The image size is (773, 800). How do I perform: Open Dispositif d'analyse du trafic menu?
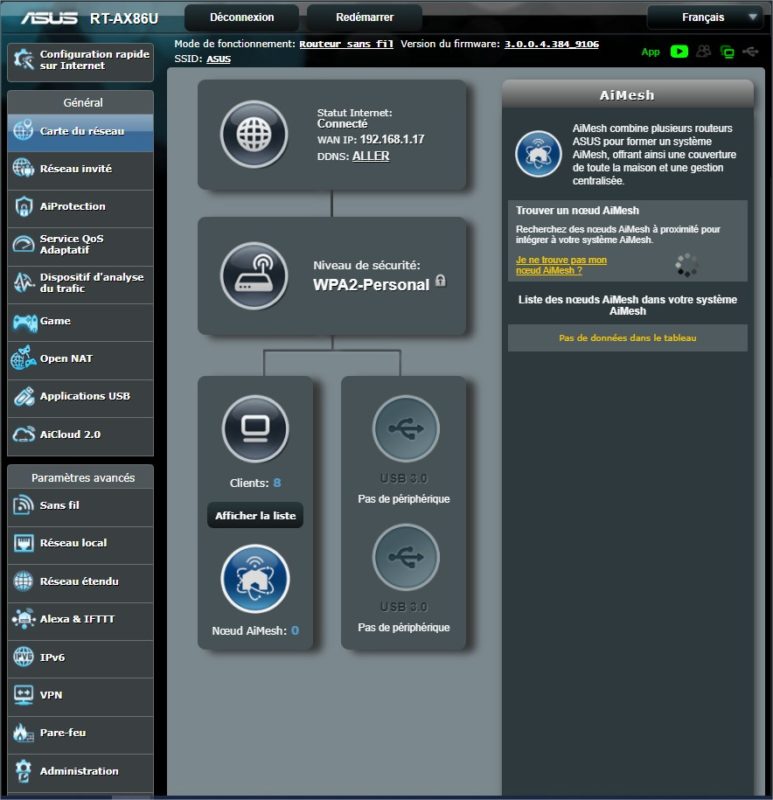tap(81, 283)
